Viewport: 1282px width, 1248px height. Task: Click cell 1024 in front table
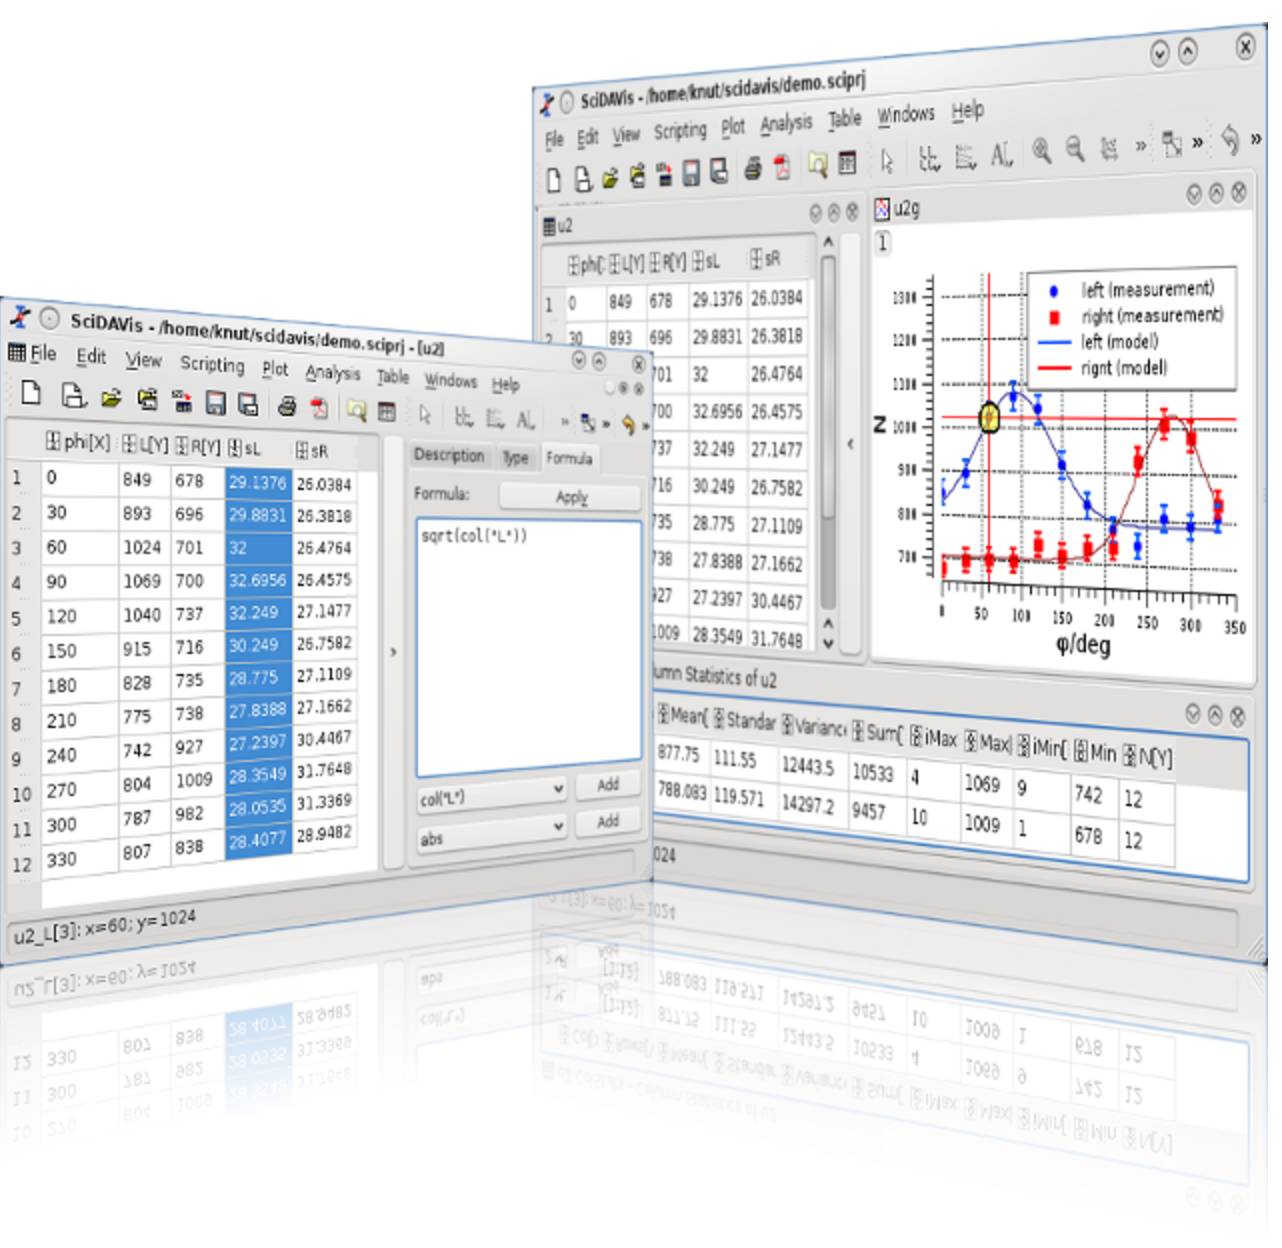pyautogui.click(x=142, y=547)
